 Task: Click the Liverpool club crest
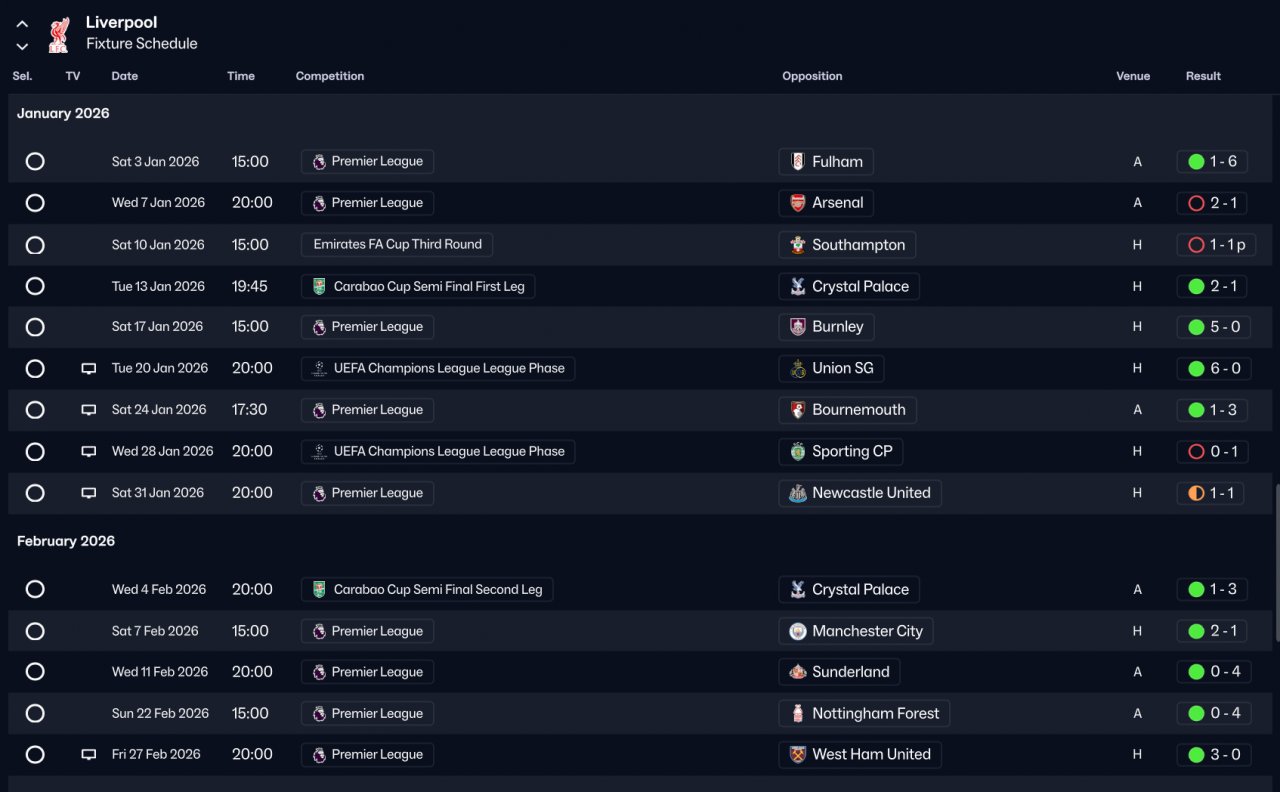(59, 33)
